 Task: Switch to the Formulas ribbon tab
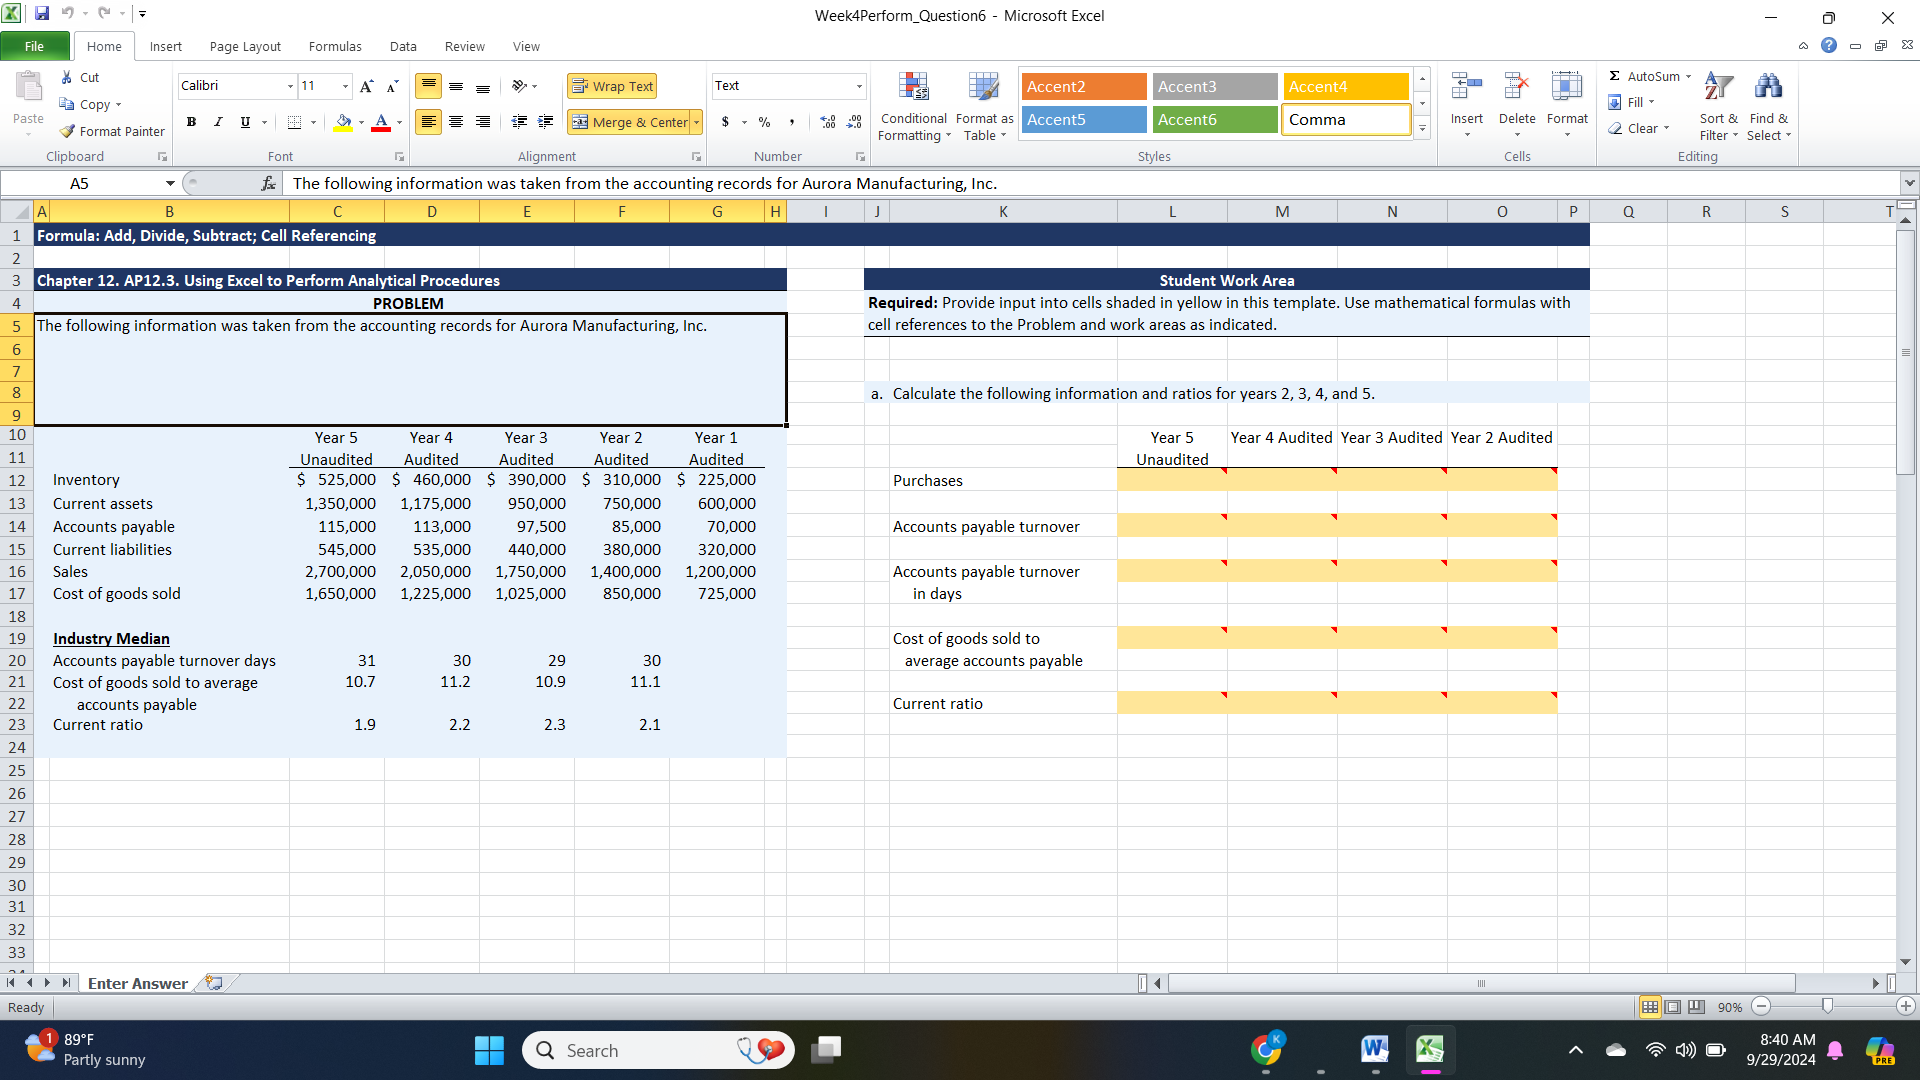335,46
